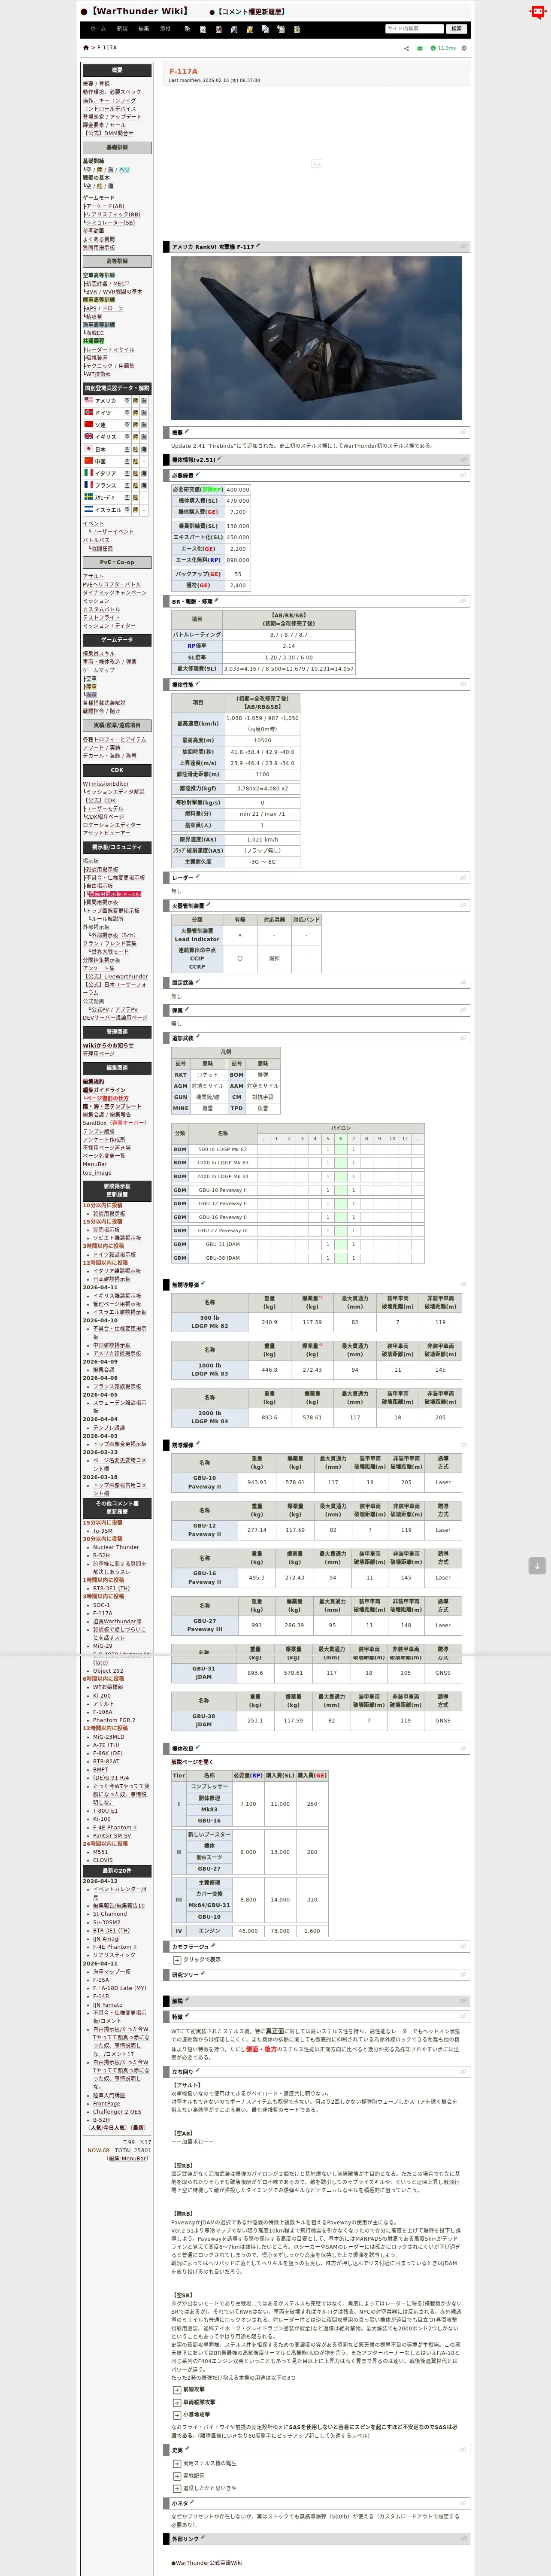Open the 【コメント欄更新履歴】 header link
Image resolution: width=551 pixels, height=2576 pixels.
pos(251,12)
